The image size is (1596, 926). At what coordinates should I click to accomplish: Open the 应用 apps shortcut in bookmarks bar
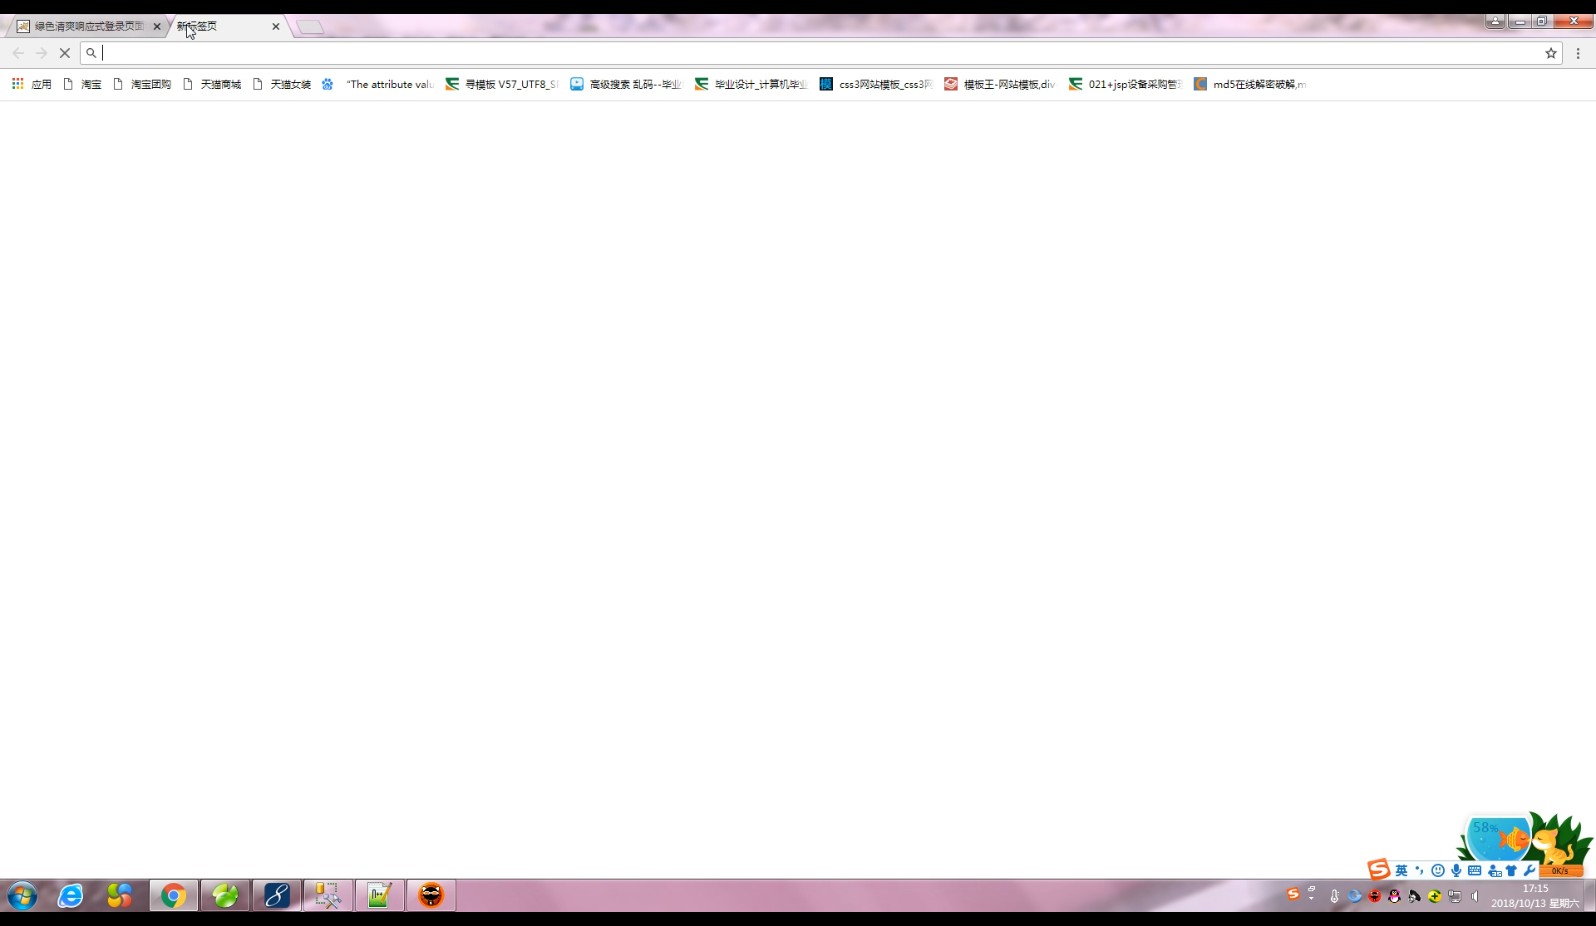point(31,84)
